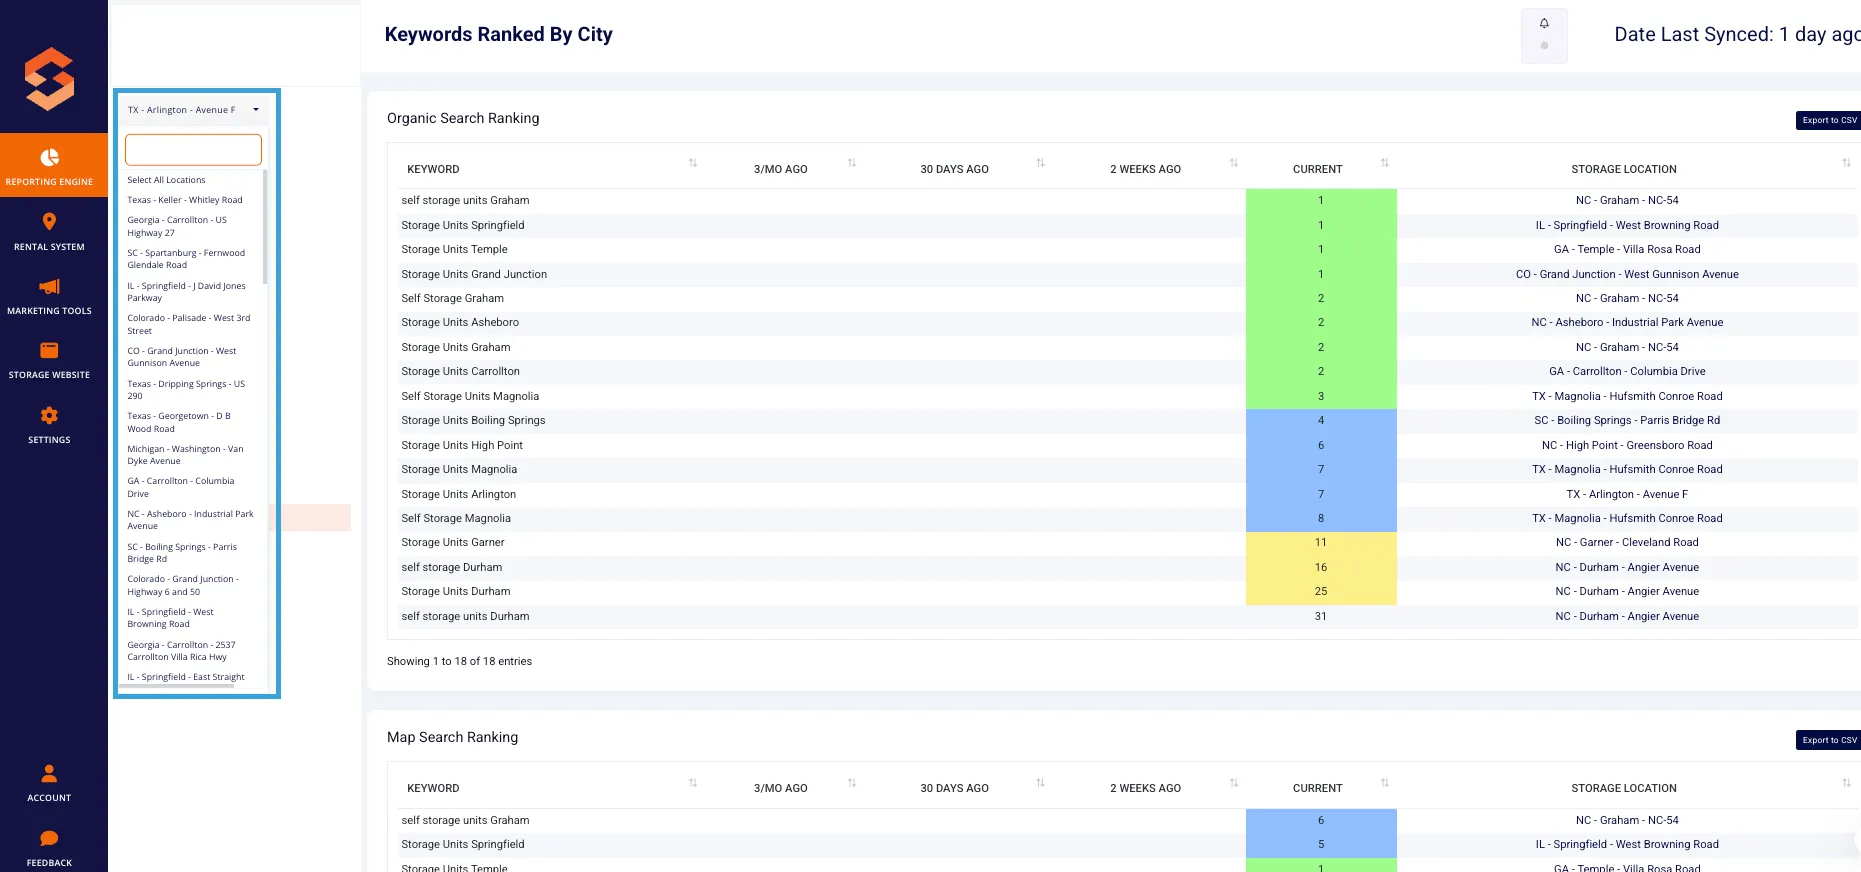This screenshot has height=872, width=1861.
Task: Open the Storage Website icon
Action: 49,350
